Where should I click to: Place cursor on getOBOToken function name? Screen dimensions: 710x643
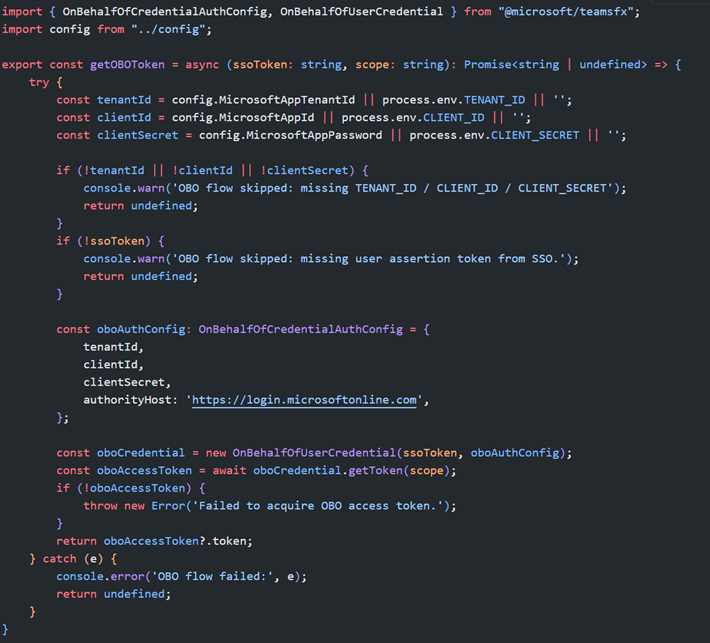131,65
